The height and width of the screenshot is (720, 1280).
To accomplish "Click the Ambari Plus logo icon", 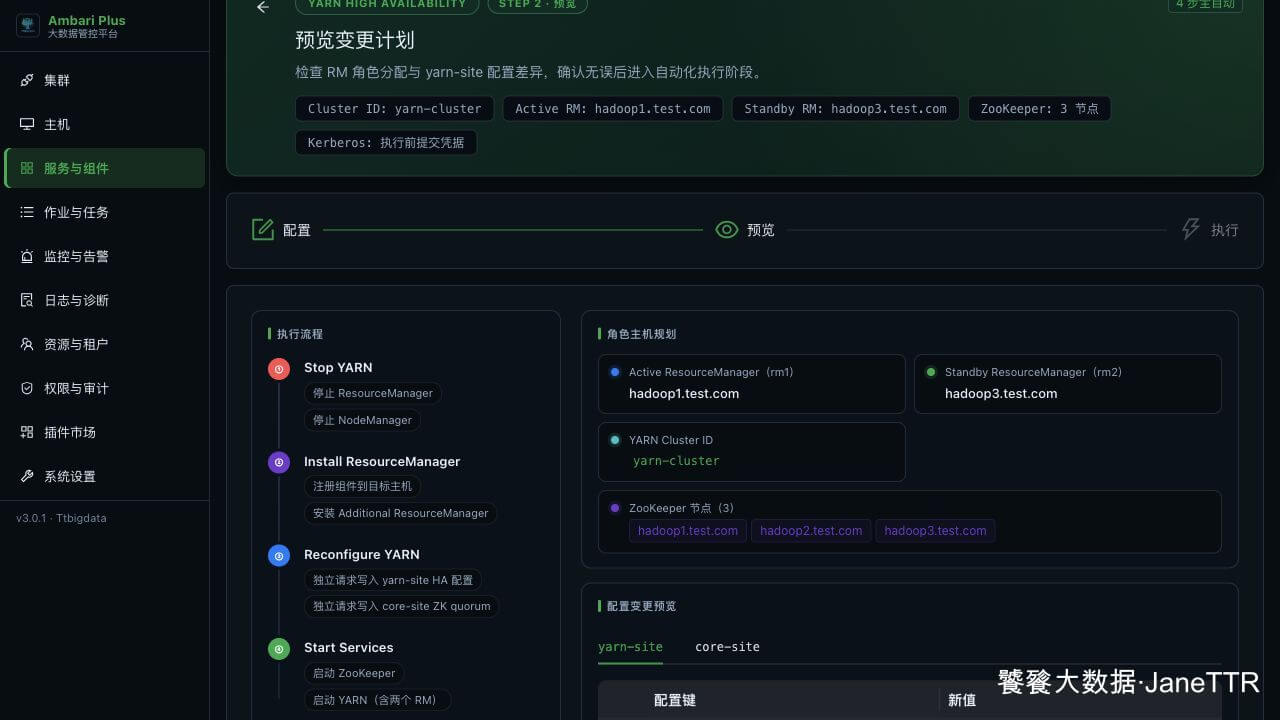I will point(27,26).
